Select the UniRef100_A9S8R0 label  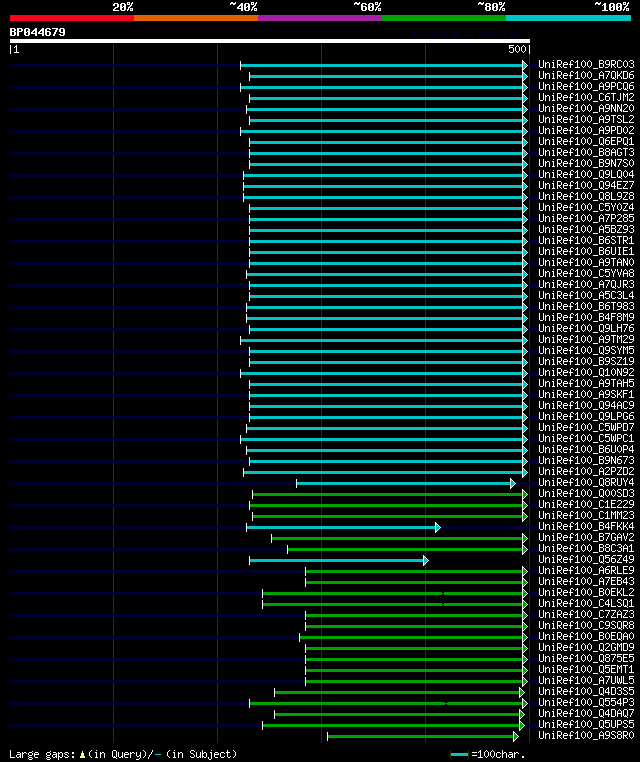point(586,735)
